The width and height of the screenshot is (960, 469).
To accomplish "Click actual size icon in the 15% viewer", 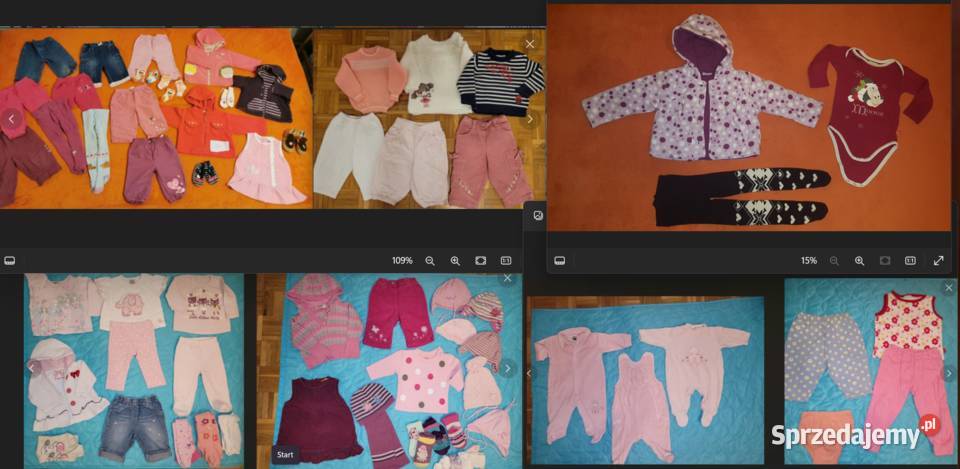I will tap(910, 260).
